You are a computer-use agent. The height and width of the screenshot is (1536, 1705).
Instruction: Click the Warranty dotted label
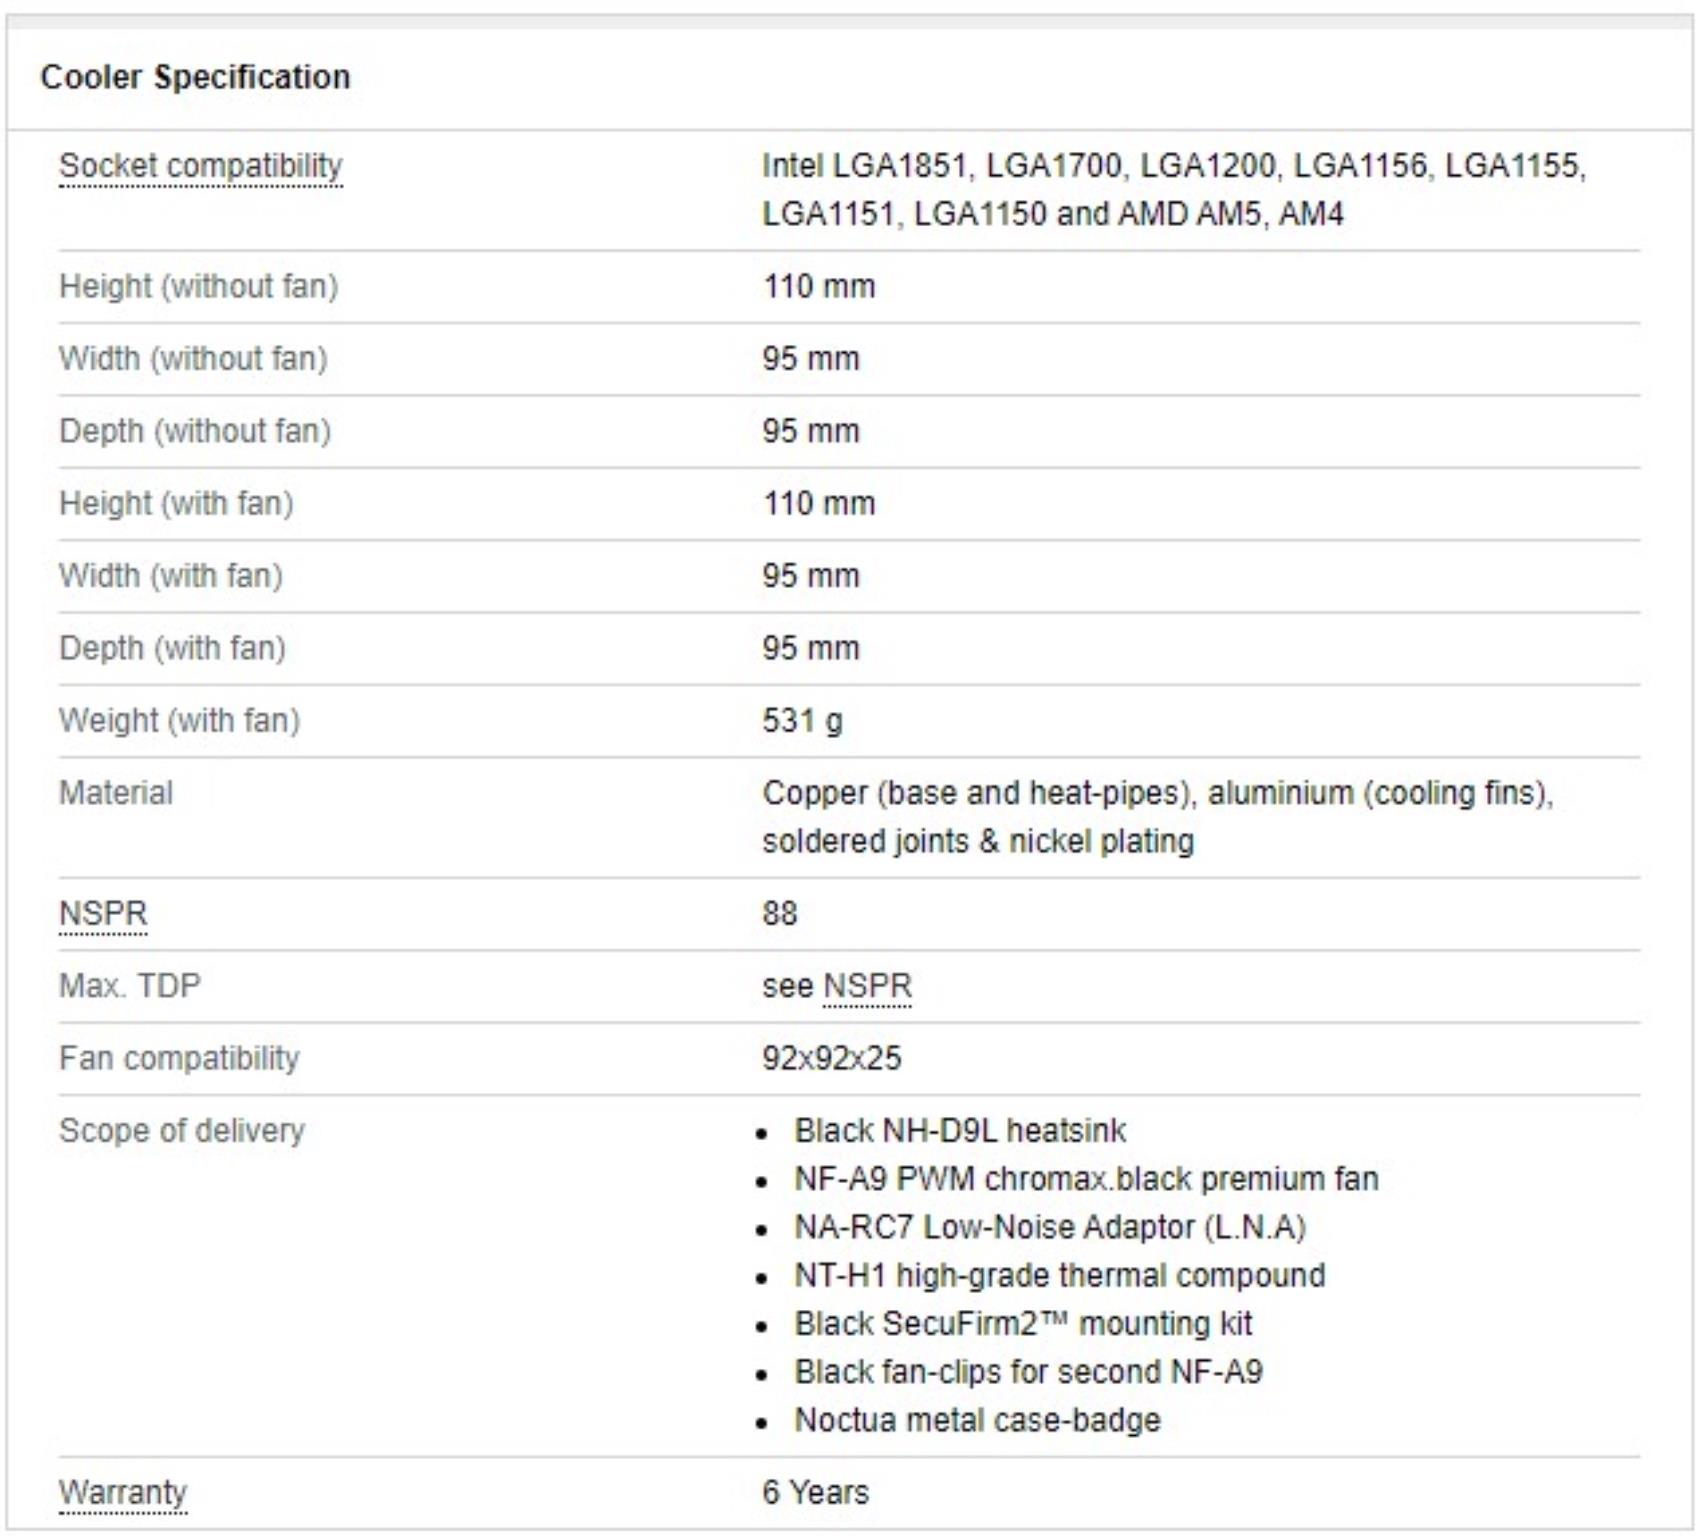[123, 1492]
